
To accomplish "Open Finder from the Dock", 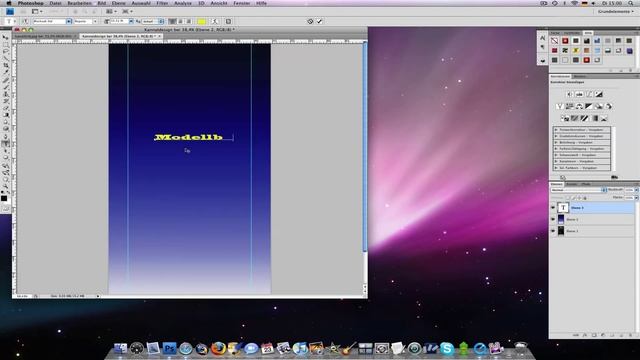I will click(x=120, y=348).
